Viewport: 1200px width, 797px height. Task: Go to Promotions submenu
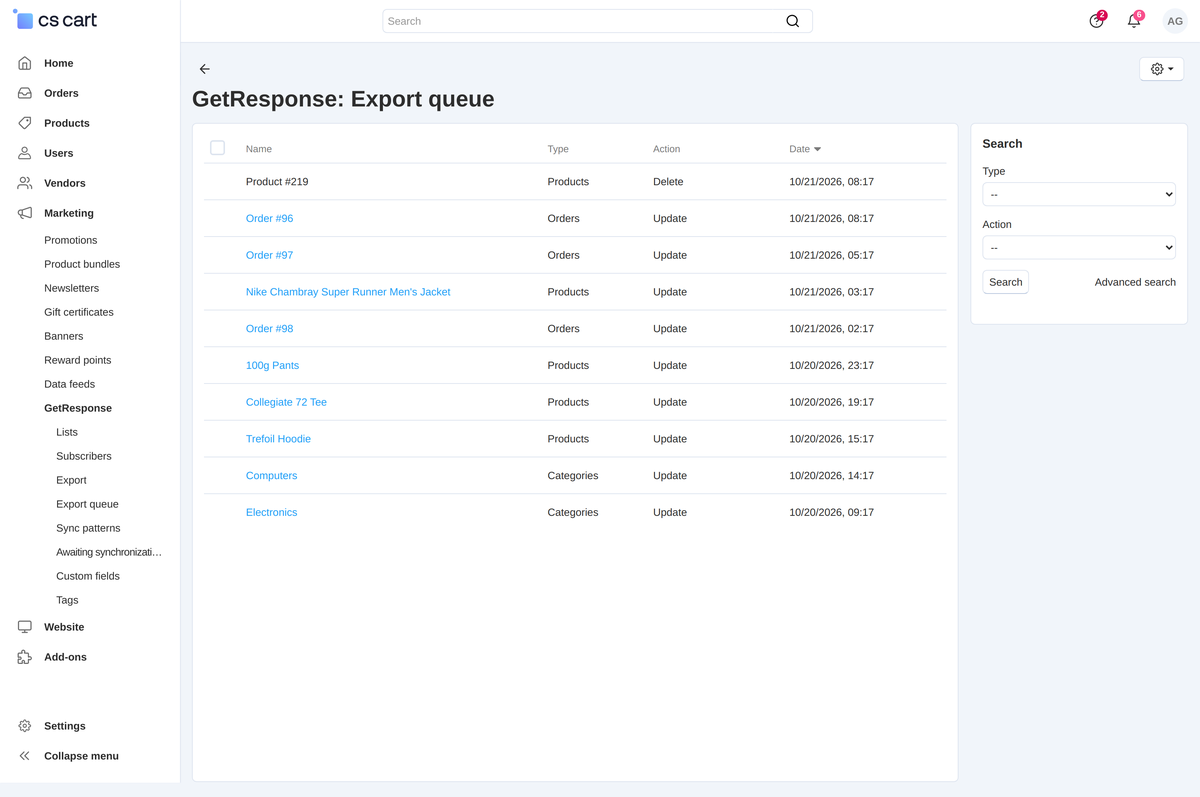pos(71,240)
